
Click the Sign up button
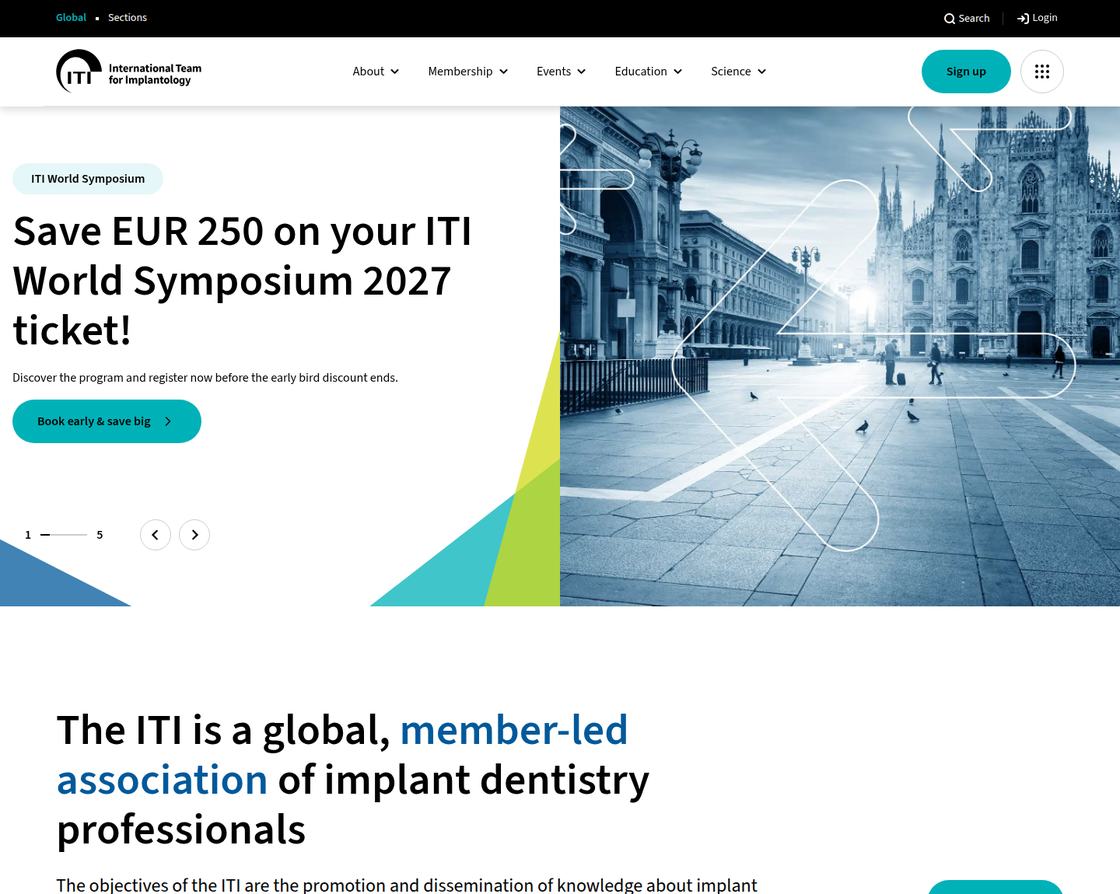click(x=966, y=71)
